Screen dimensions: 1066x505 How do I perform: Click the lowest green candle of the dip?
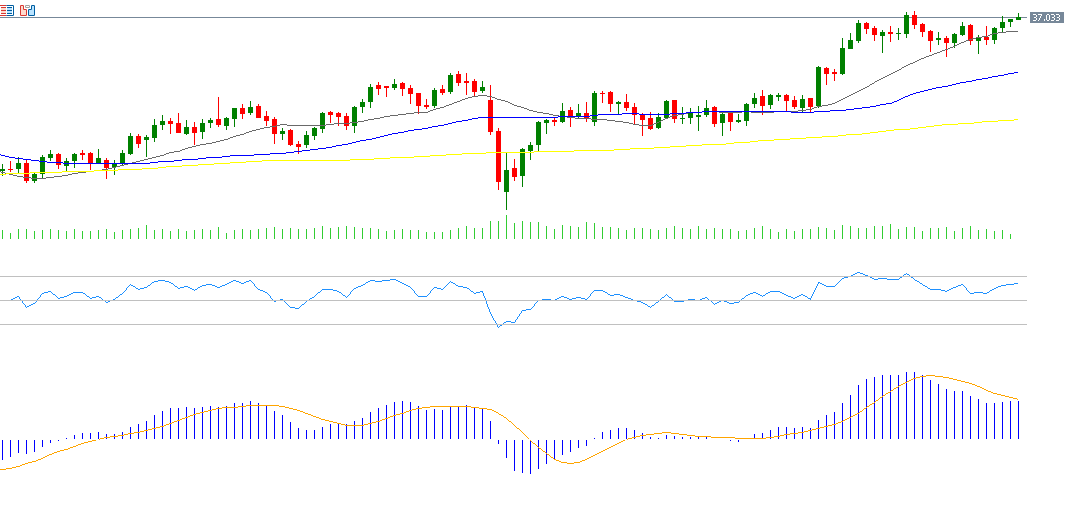[x=506, y=182]
